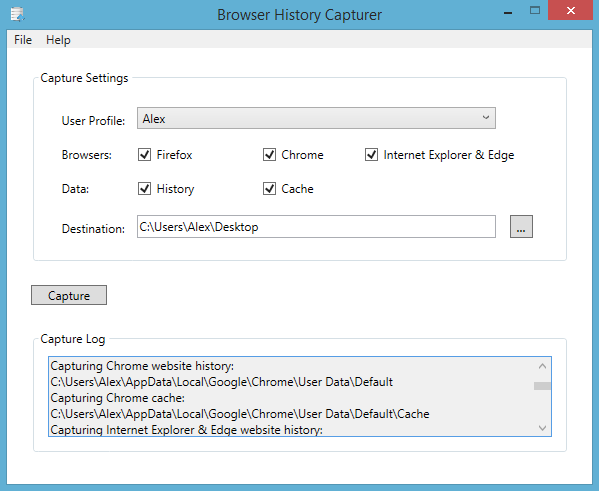Click the log scrollbar down arrow
599x491 pixels.
542,428
